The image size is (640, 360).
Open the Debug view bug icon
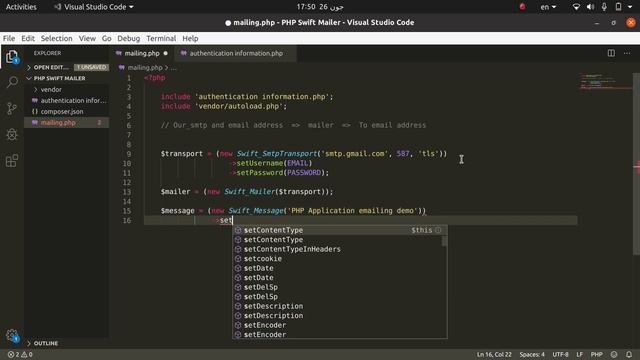pos(12,134)
